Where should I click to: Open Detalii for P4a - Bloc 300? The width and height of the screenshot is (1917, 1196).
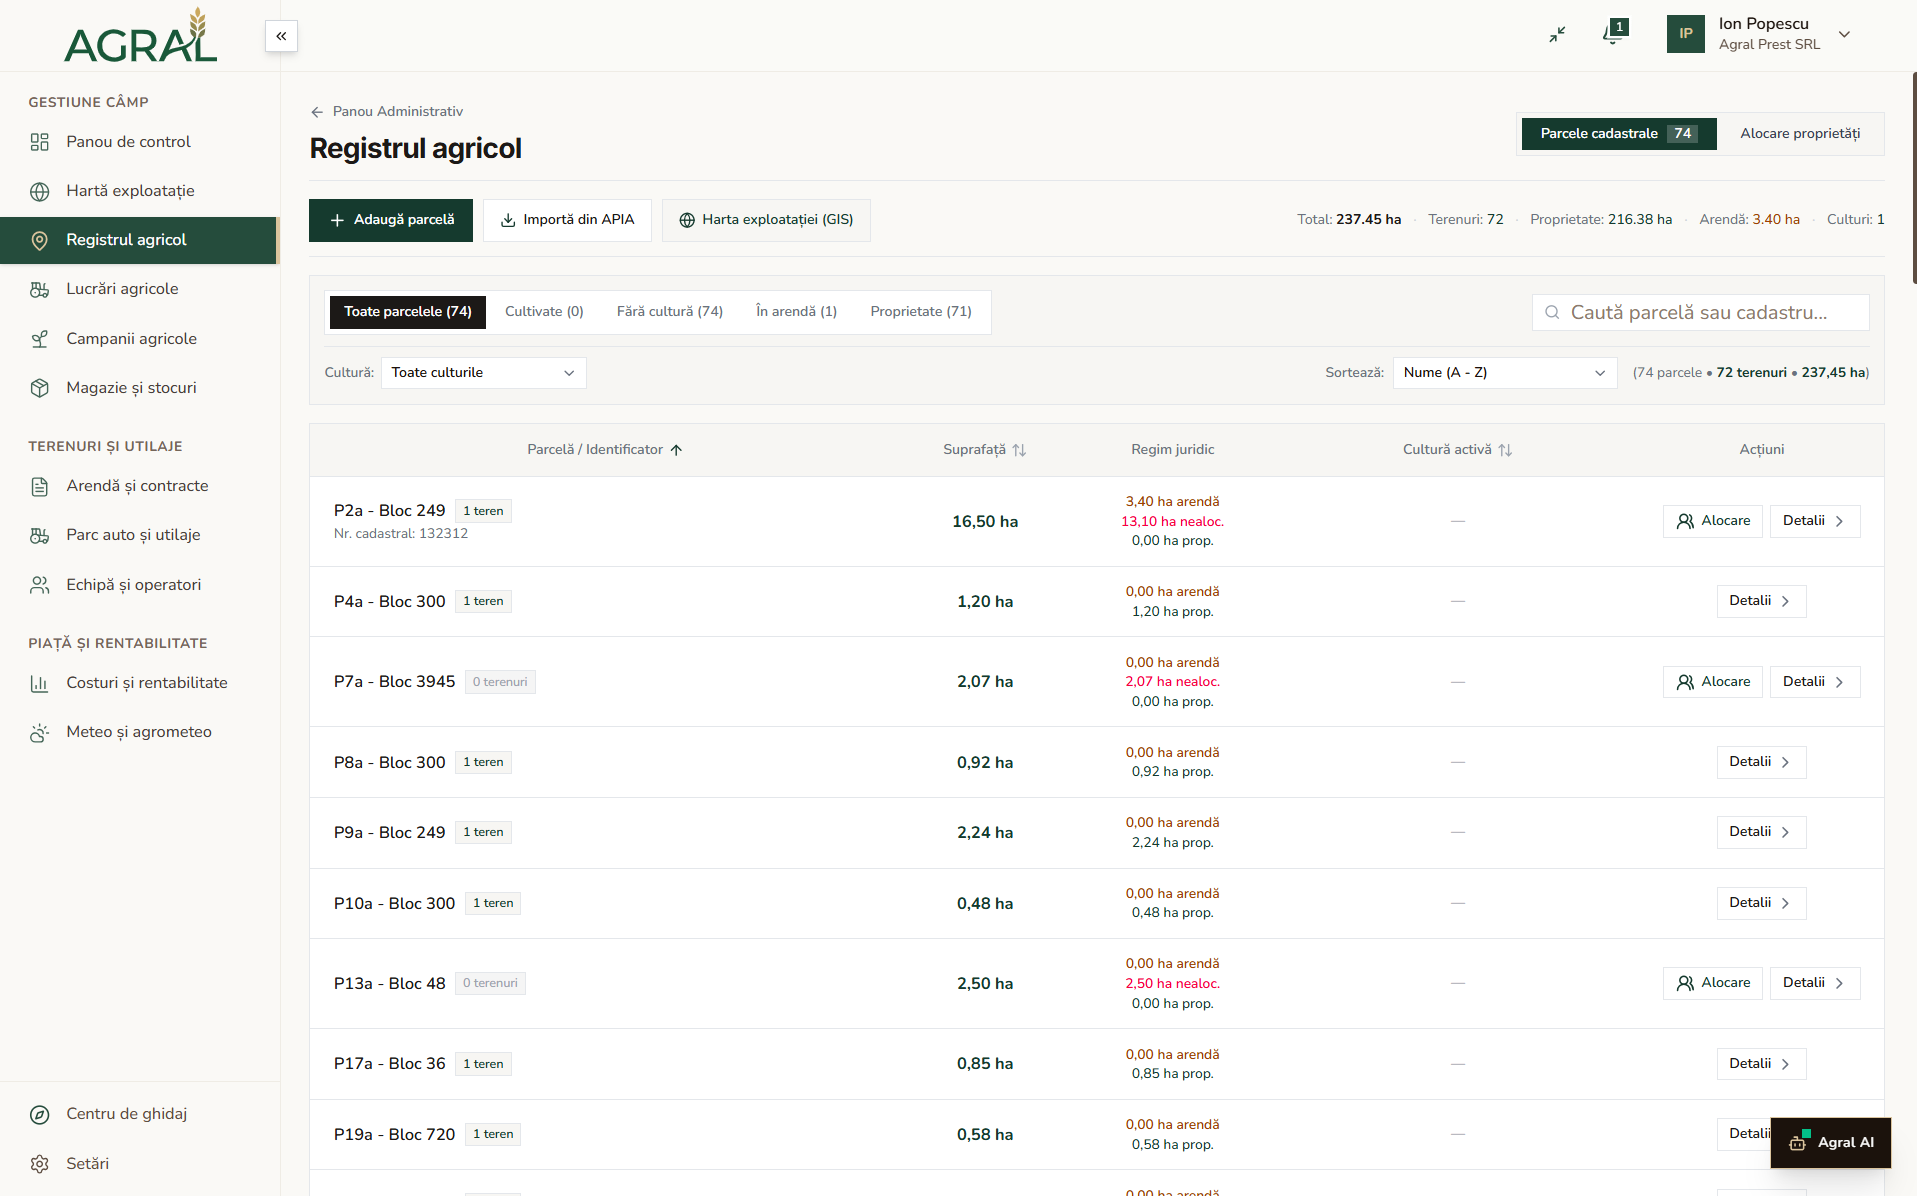(1761, 601)
